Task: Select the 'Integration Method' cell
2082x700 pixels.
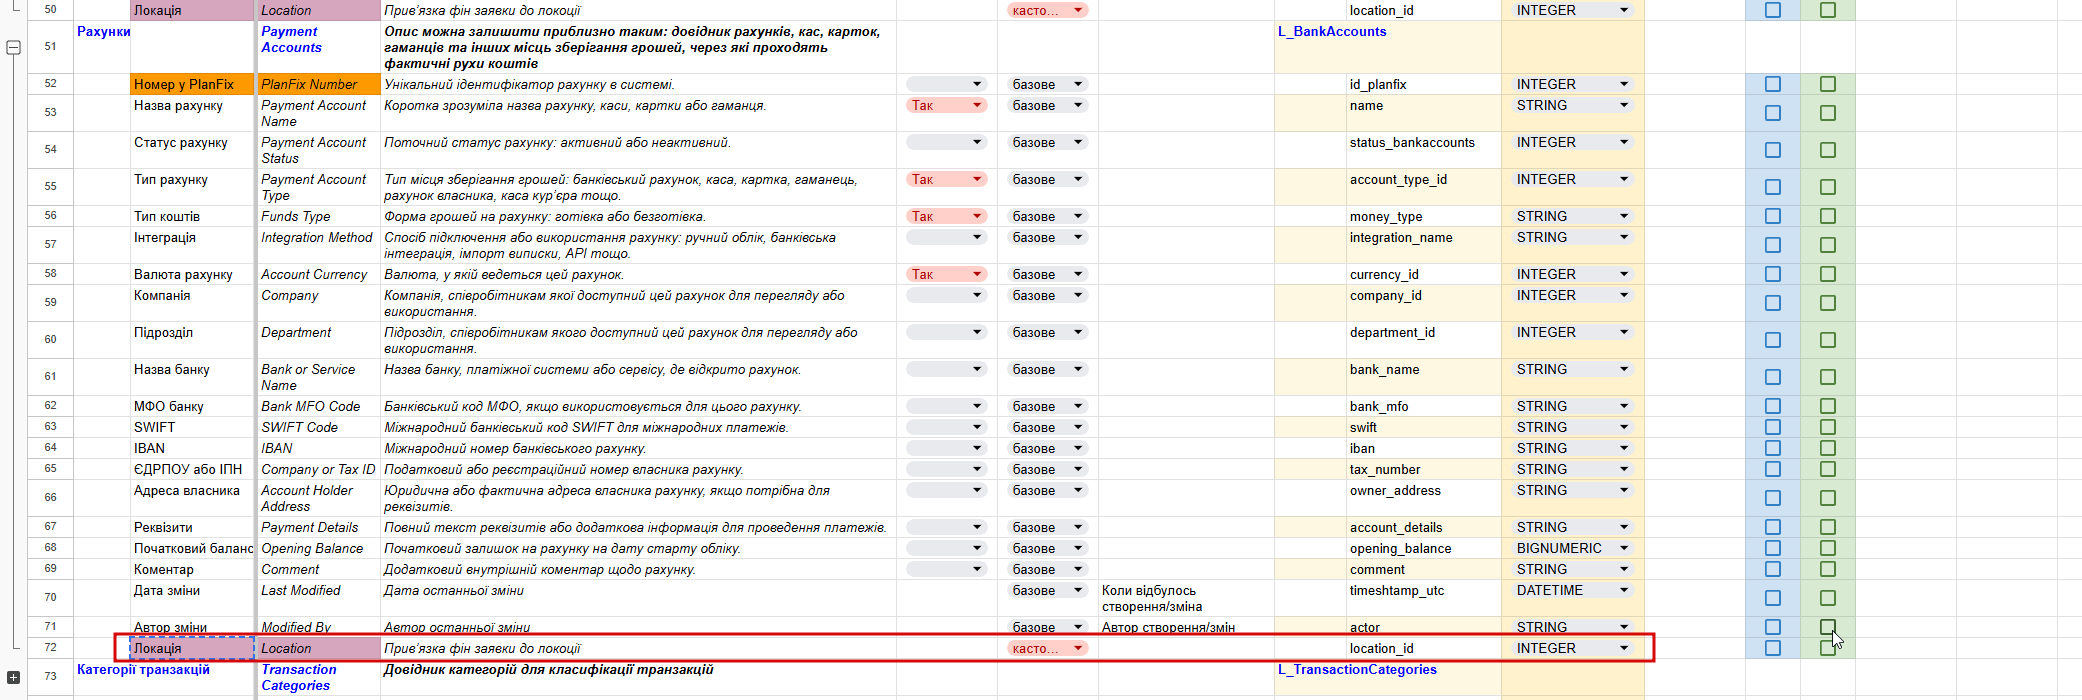Action: coord(318,245)
